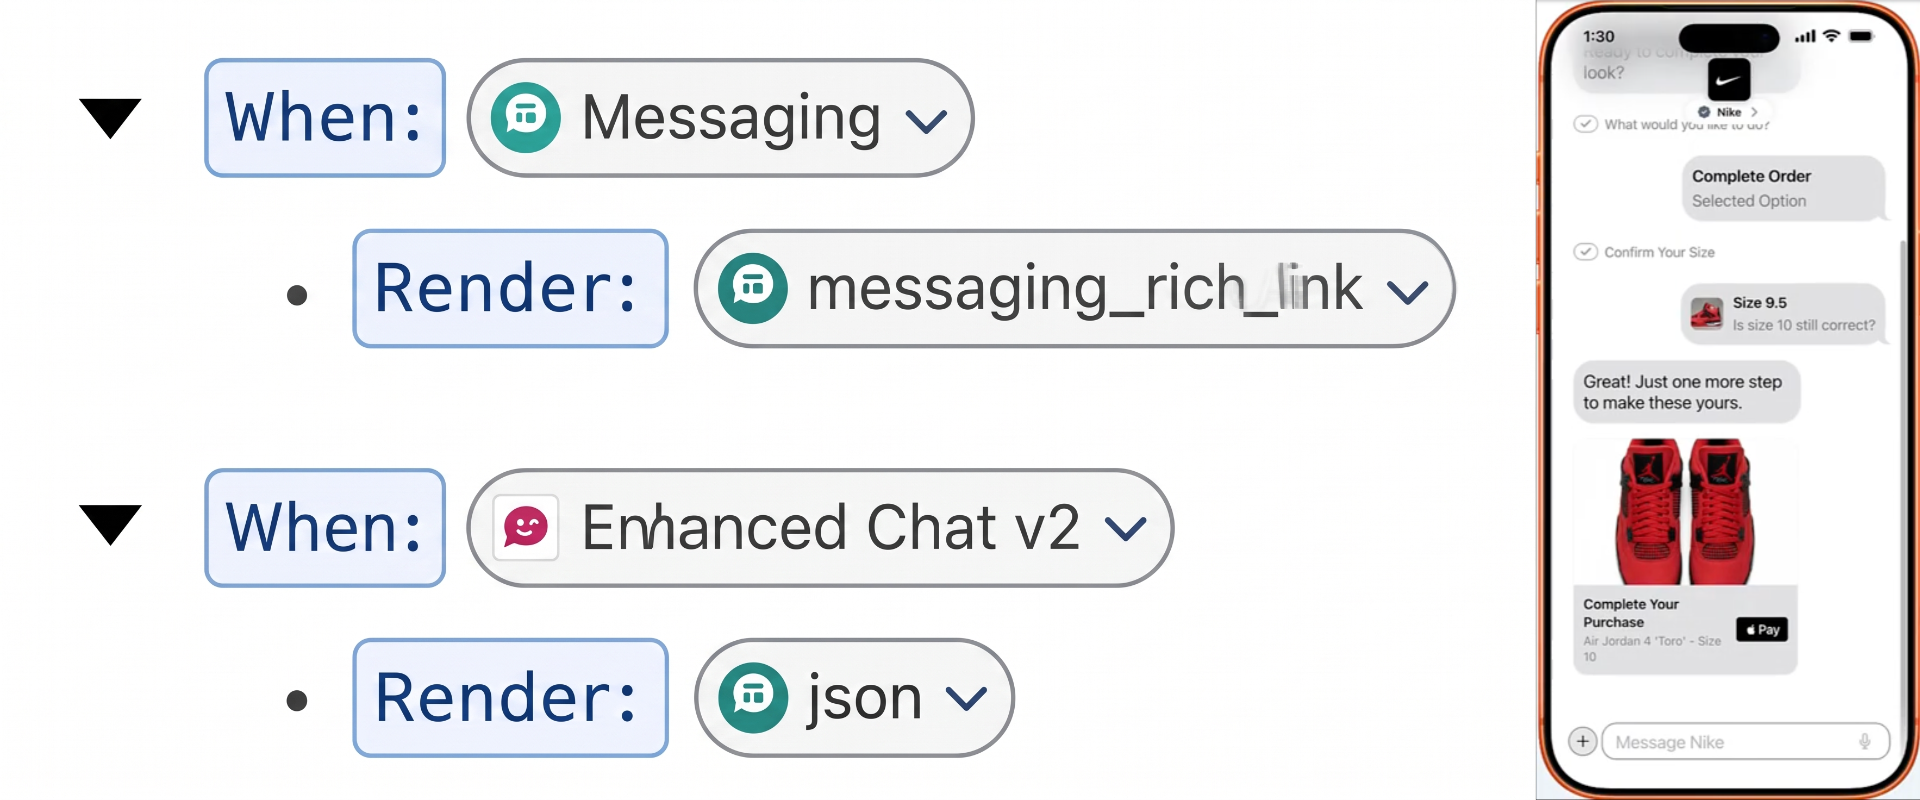Tap the plus icon beside message field
The height and width of the screenshot is (800, 1920).
coord(1582,742)
